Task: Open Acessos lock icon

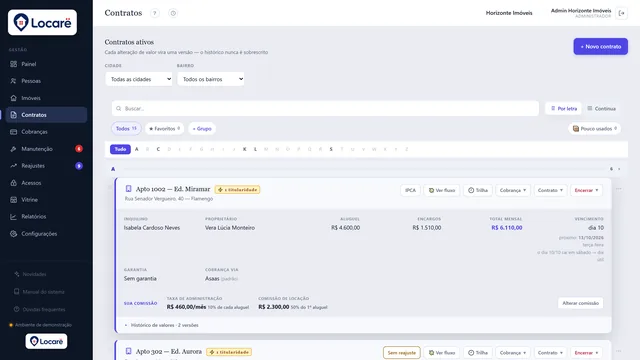Action: tap(13, 183)
